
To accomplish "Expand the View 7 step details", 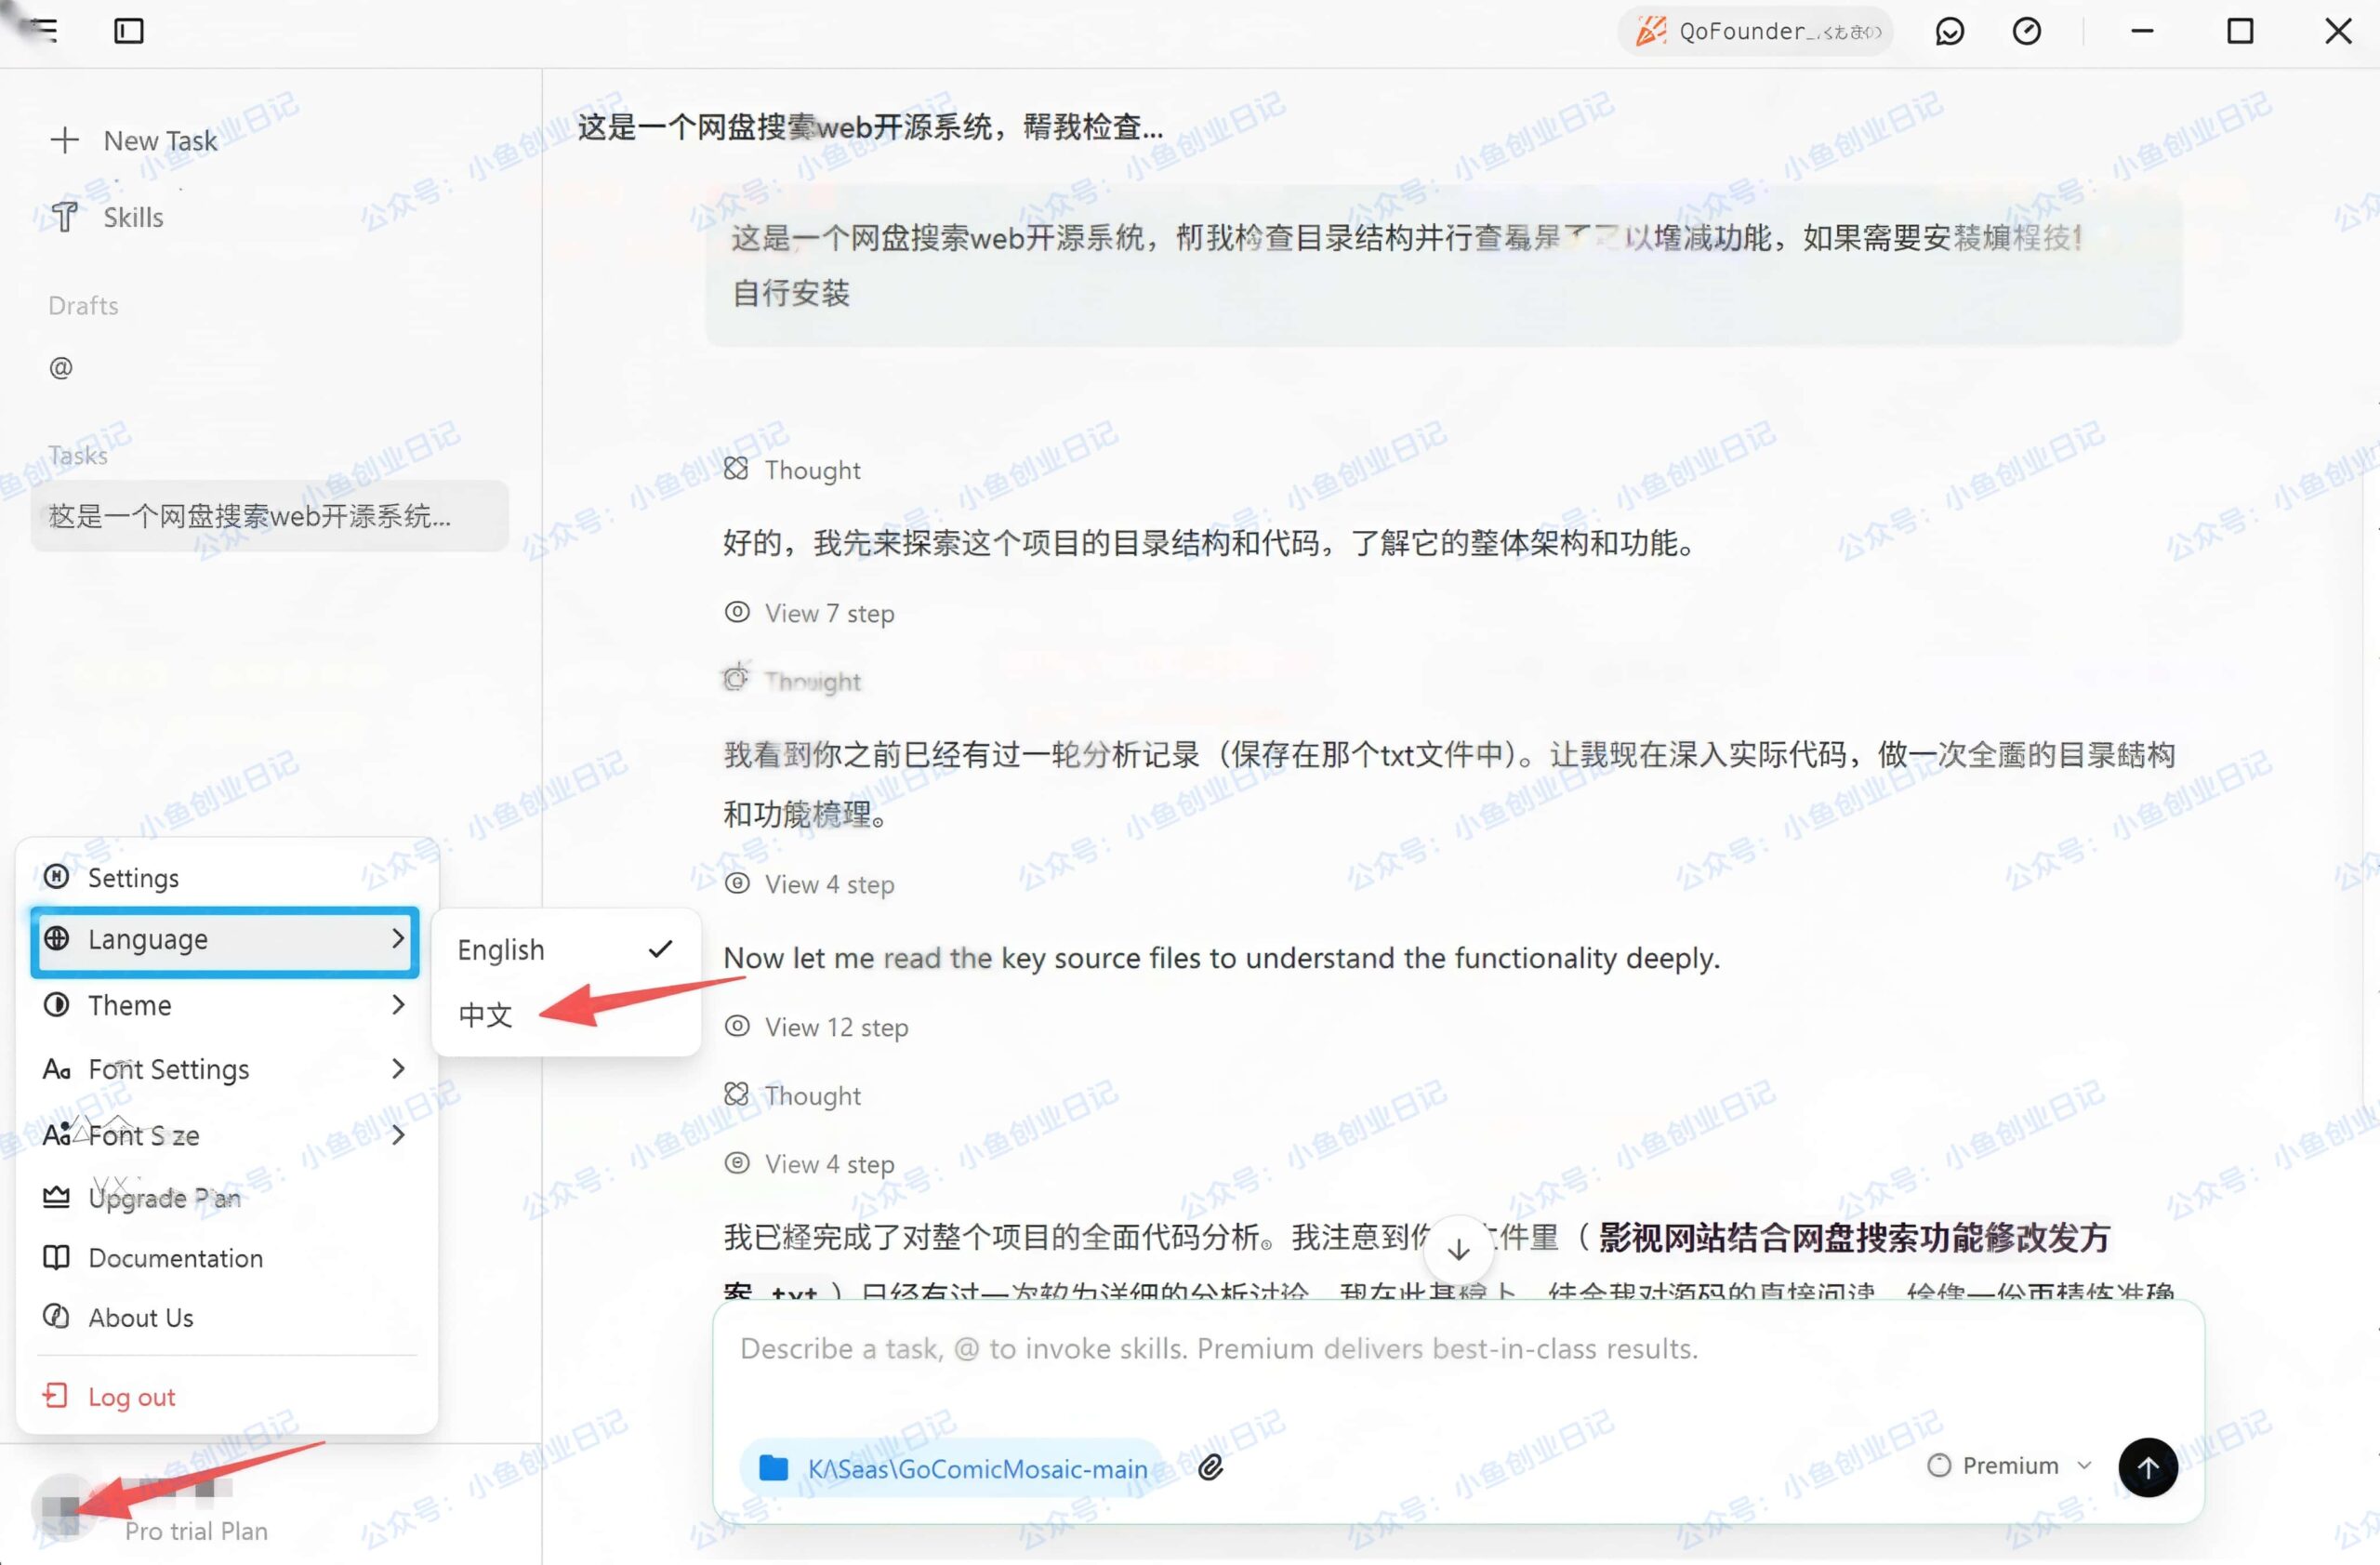I will [827, 613].
